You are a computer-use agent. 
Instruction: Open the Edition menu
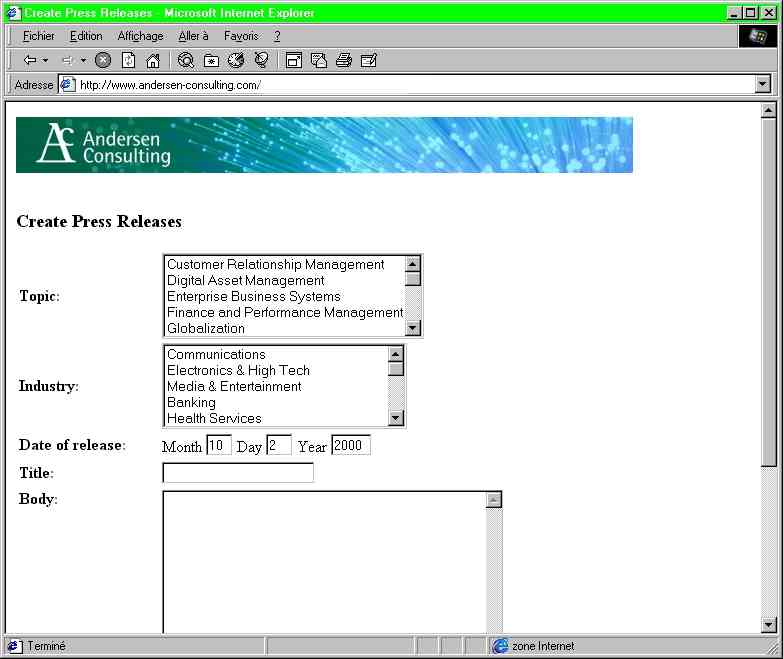[x=86, y=36]
